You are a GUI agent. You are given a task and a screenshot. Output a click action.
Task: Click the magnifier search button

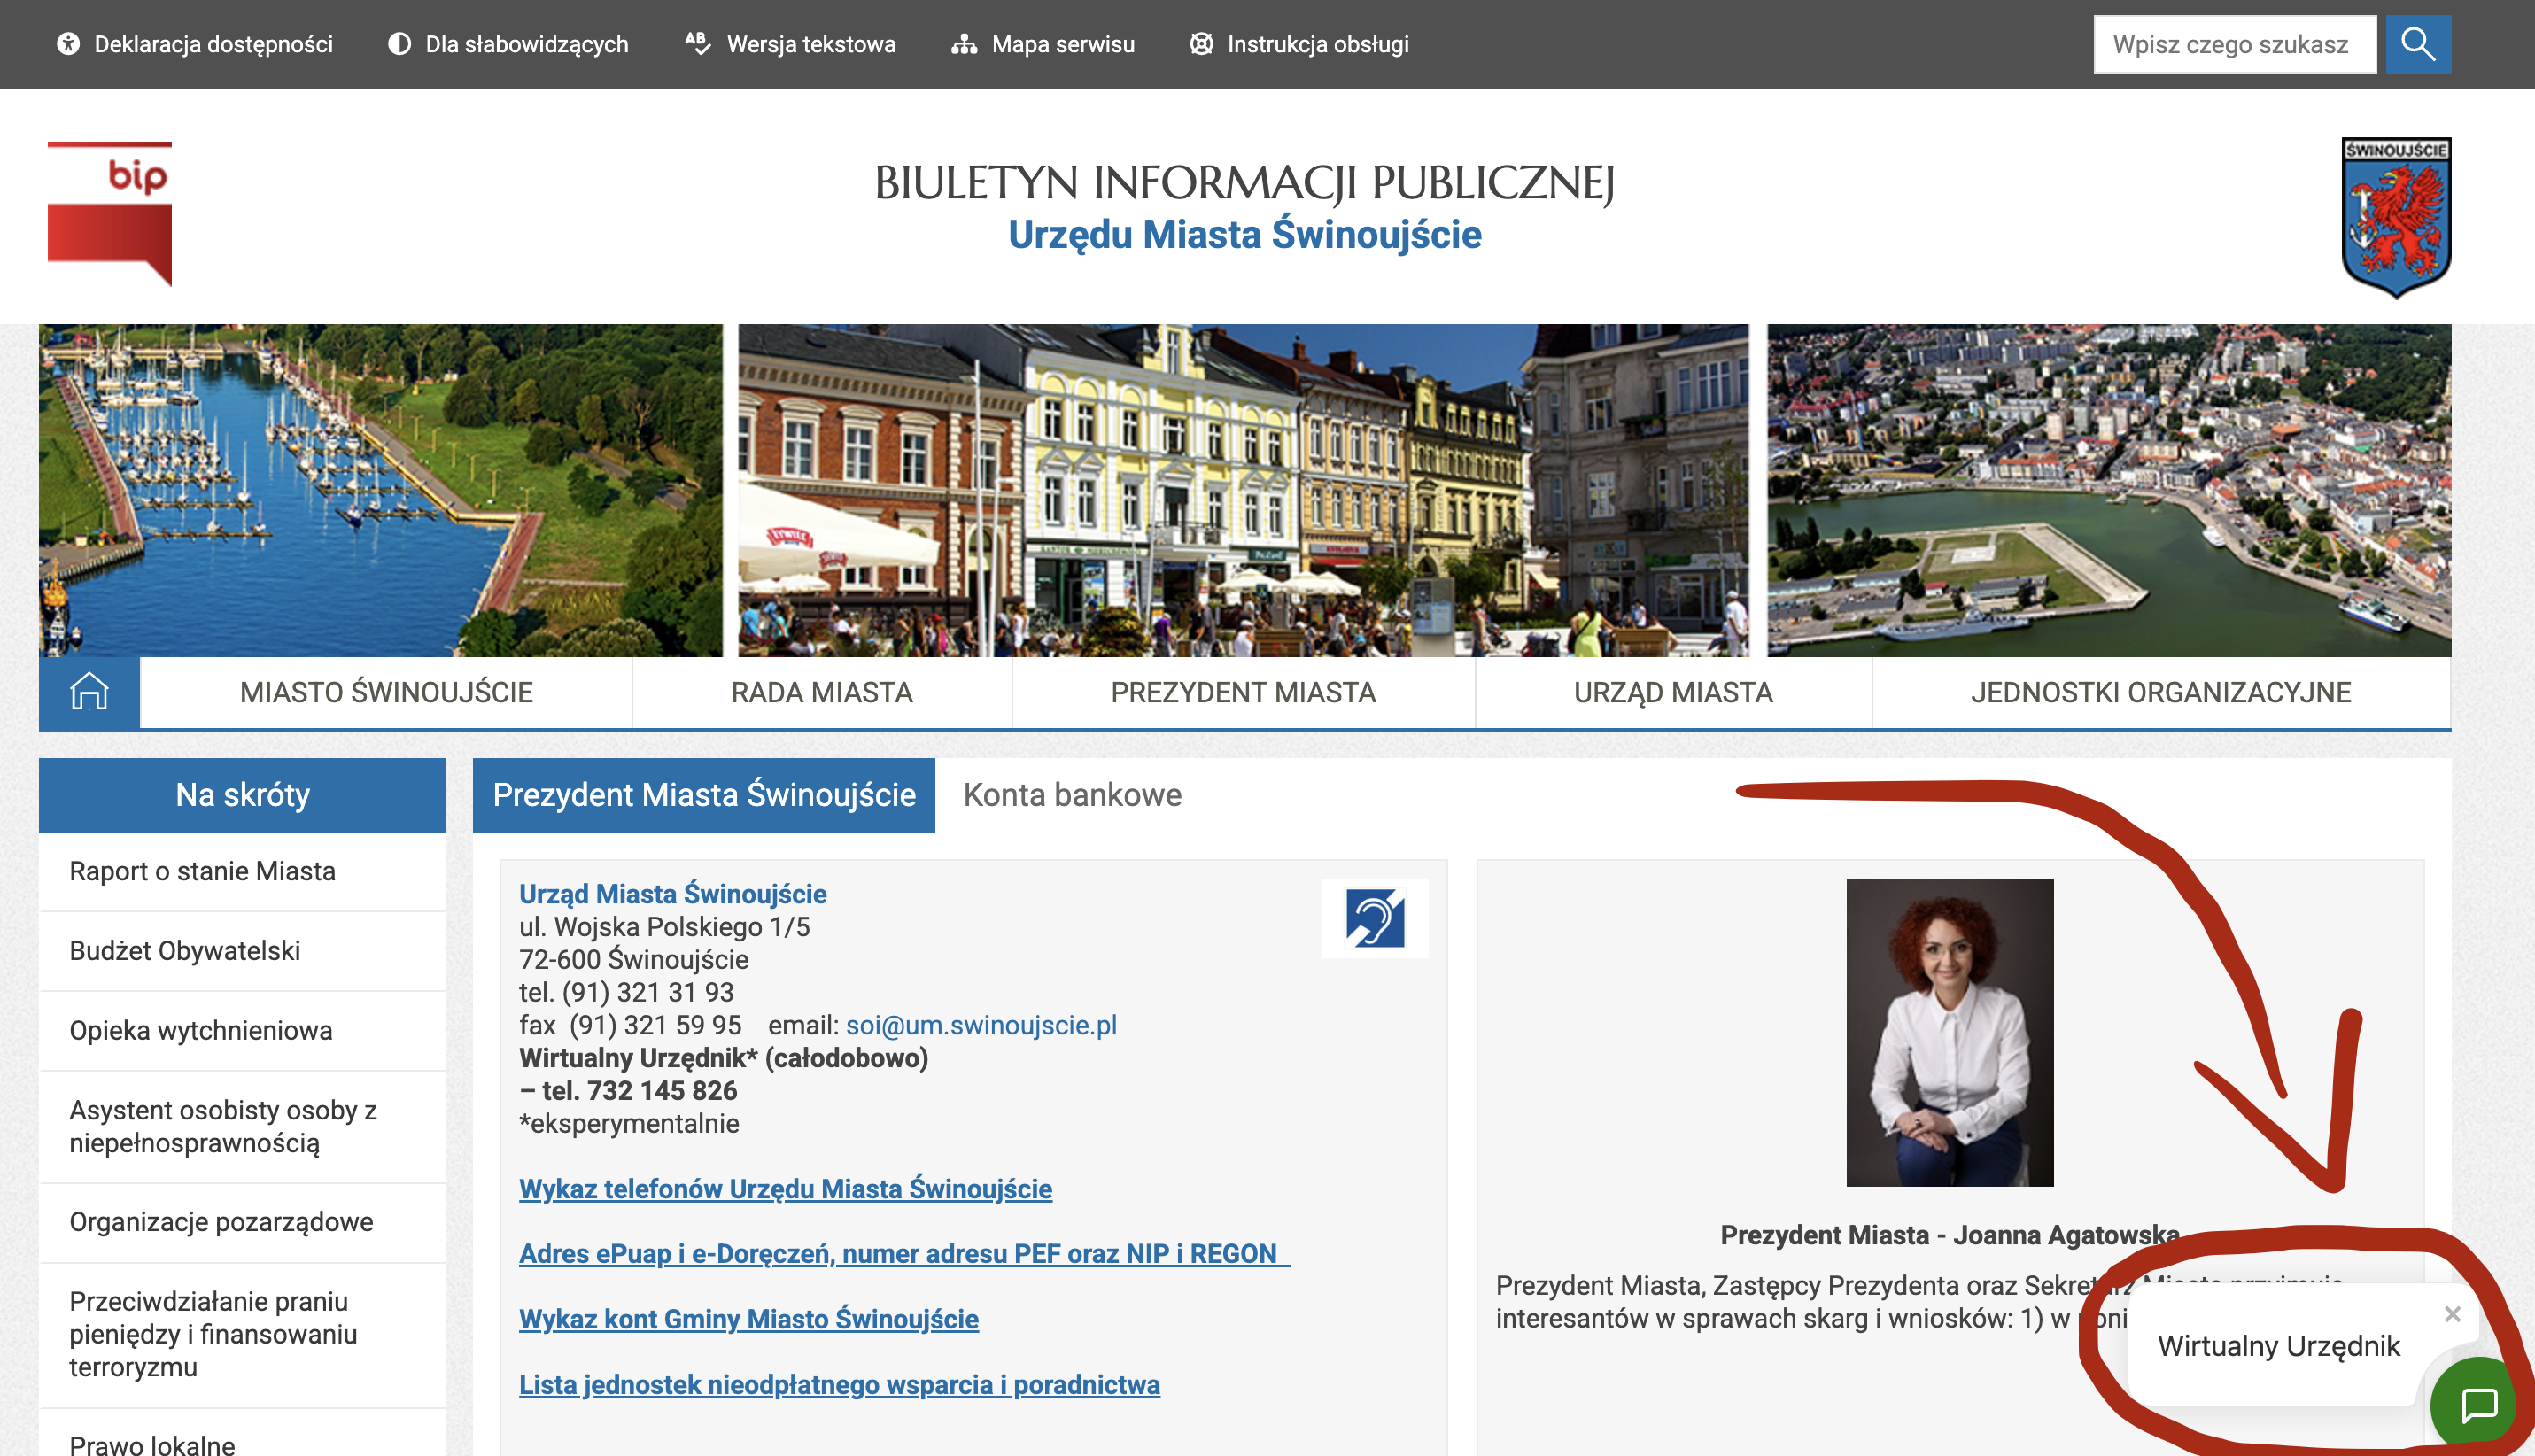pyautogui.click(x=2417, y=44)
